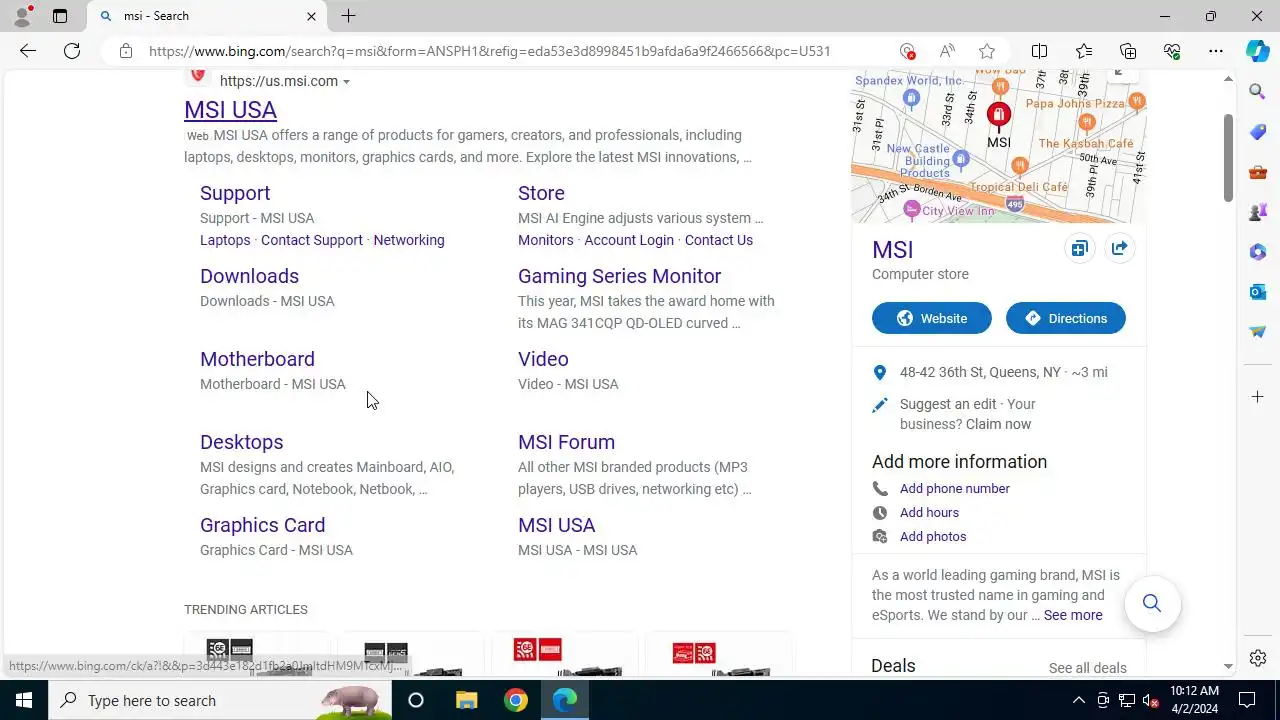Open Google Chrome from taskbar
This screenshot has width=1280, height=720.
tap(516, 700)
